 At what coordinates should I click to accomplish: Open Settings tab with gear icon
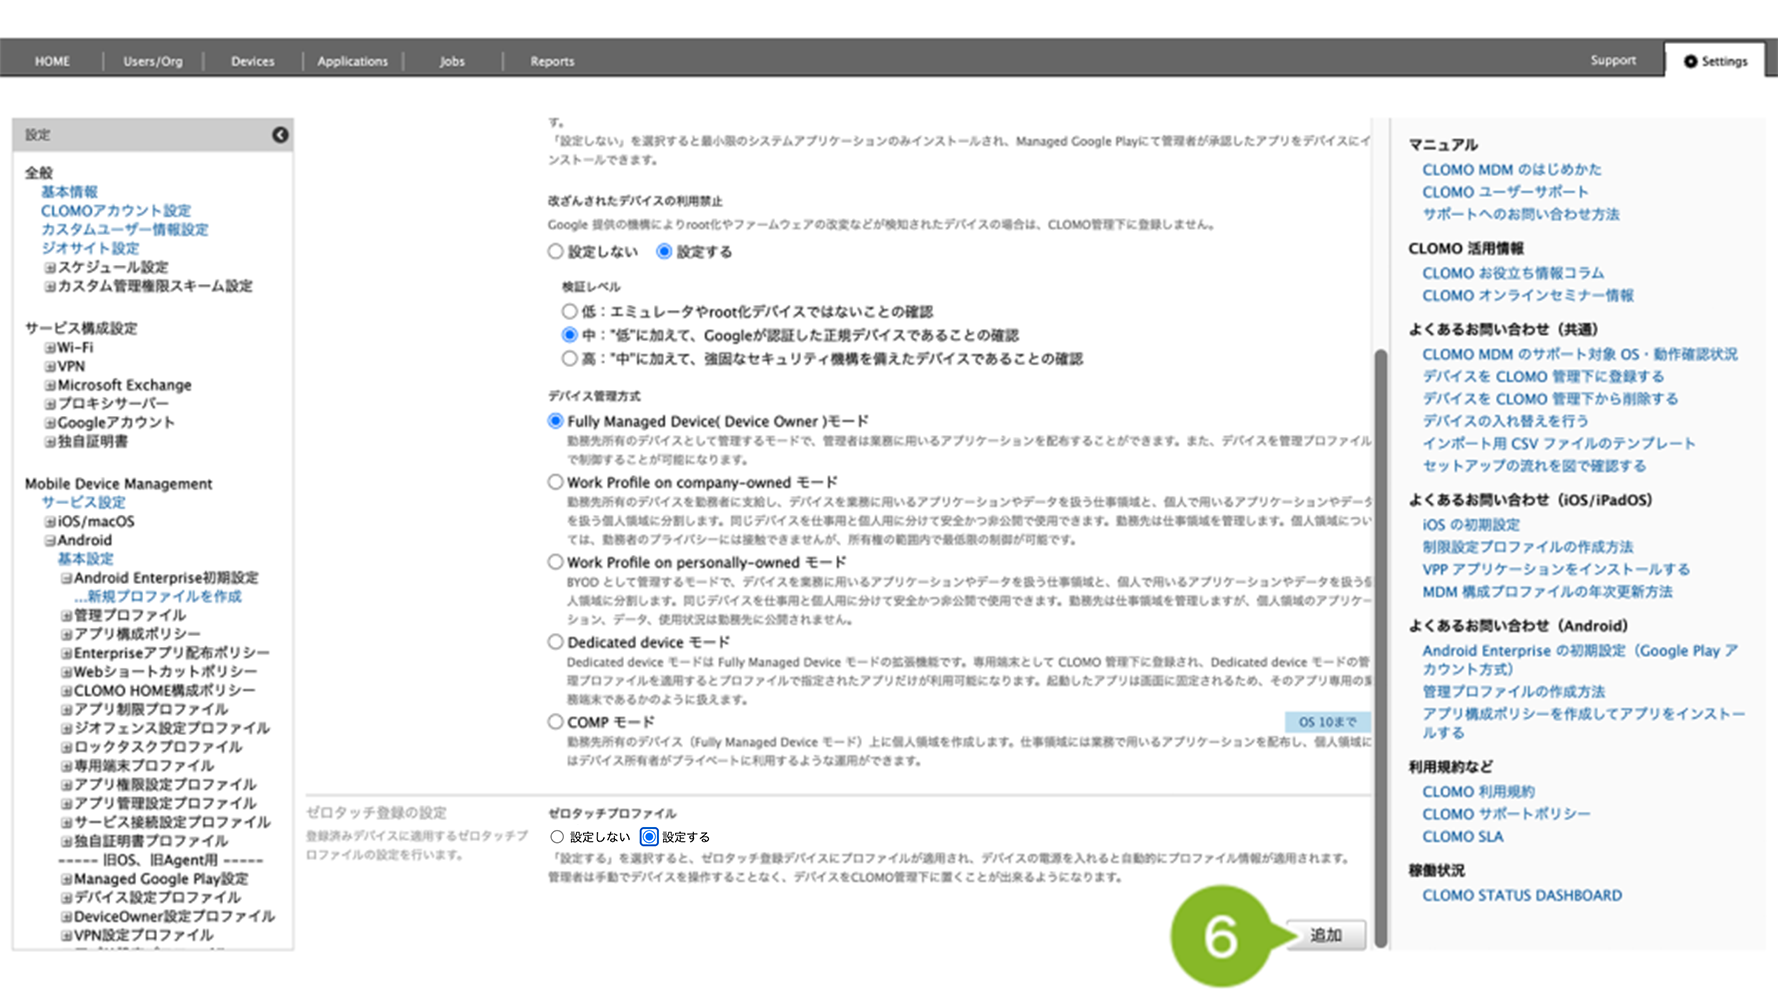pos(1715,61)
